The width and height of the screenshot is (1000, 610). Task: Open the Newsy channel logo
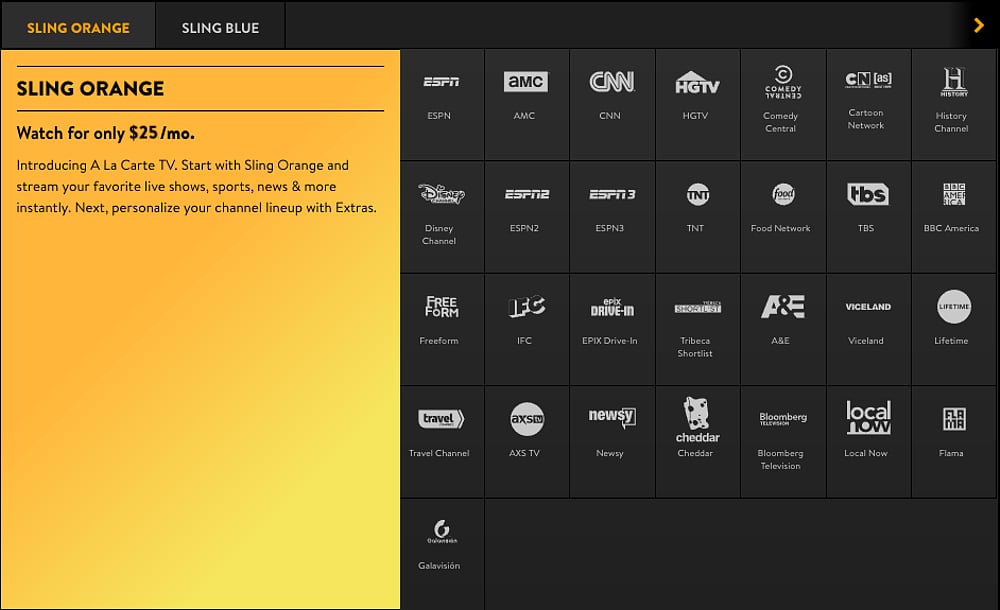tap(612, 417)
